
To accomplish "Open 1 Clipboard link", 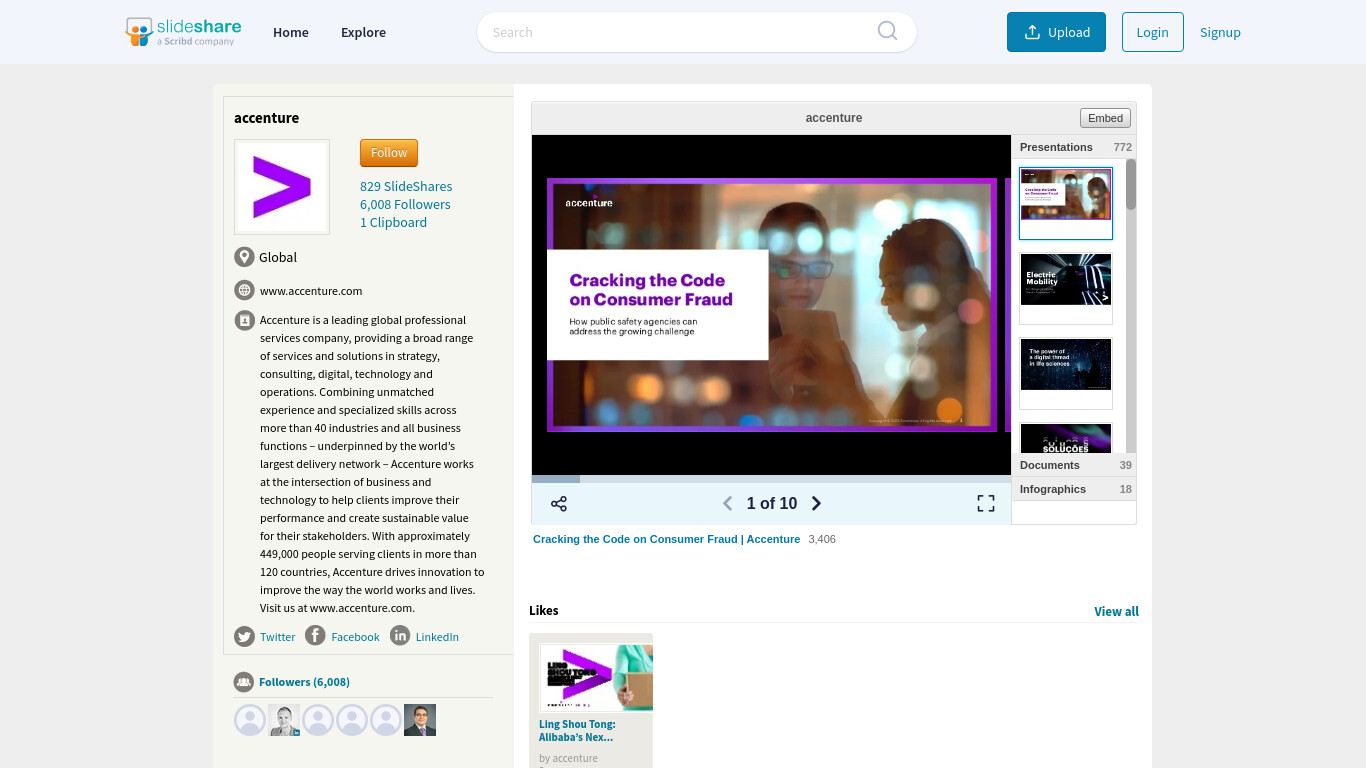I will (x=393, y=222).
